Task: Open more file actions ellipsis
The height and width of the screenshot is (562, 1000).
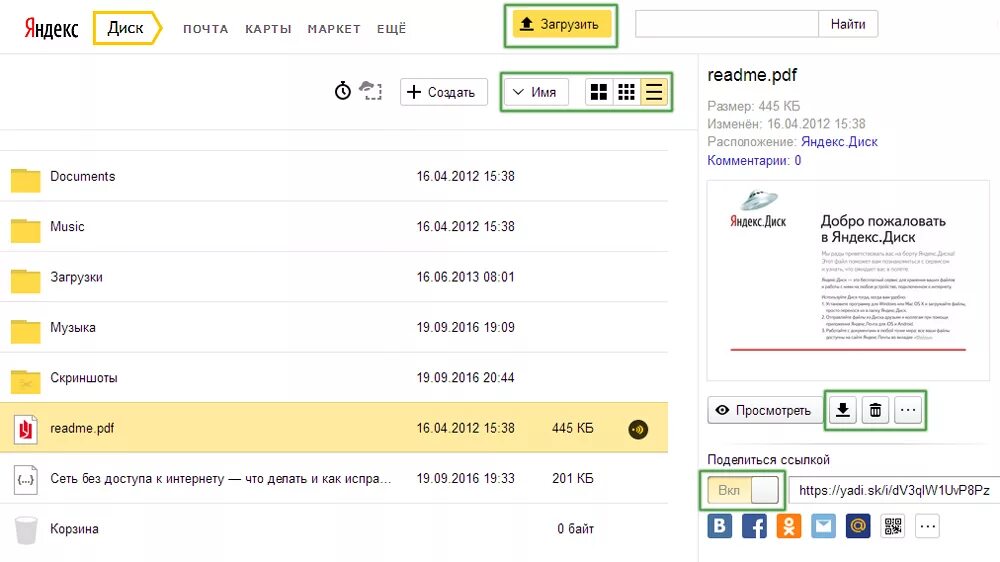Action: pos(908,410)
